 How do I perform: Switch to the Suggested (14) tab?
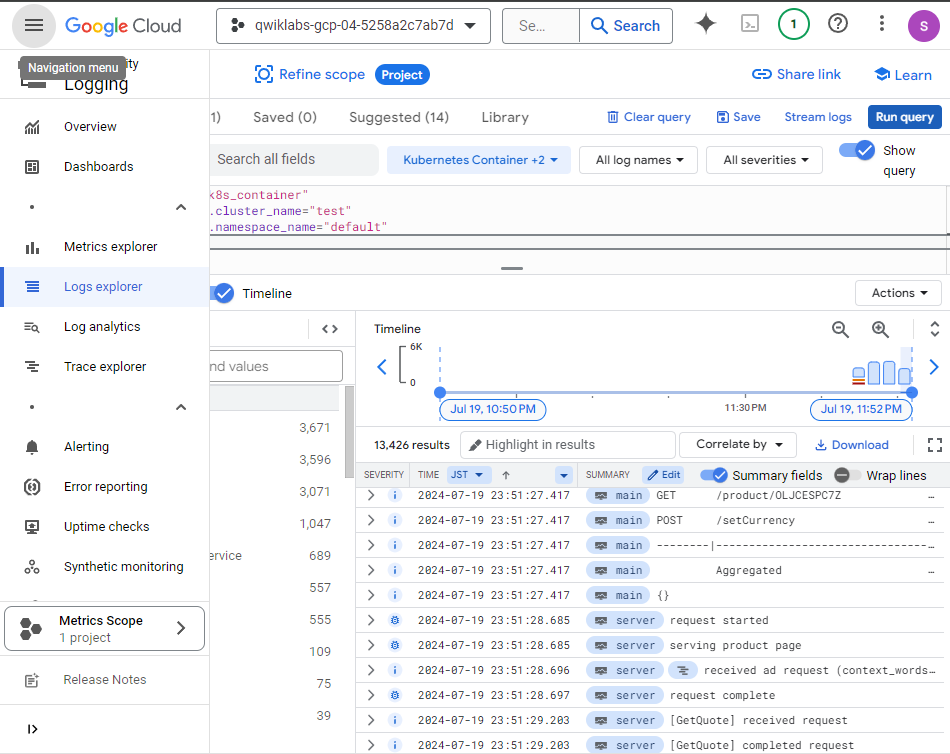click(399, 117)
